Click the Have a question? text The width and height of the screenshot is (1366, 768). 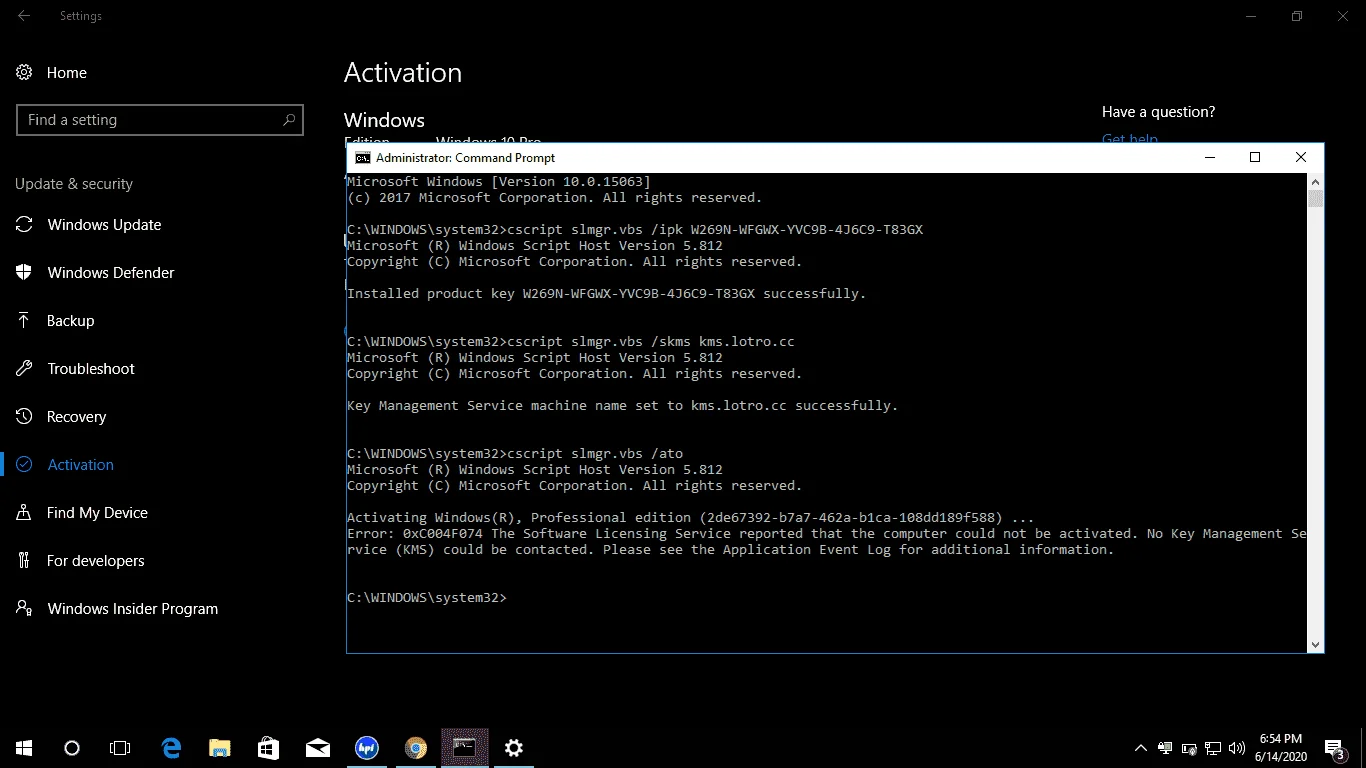click(1159, 112)
